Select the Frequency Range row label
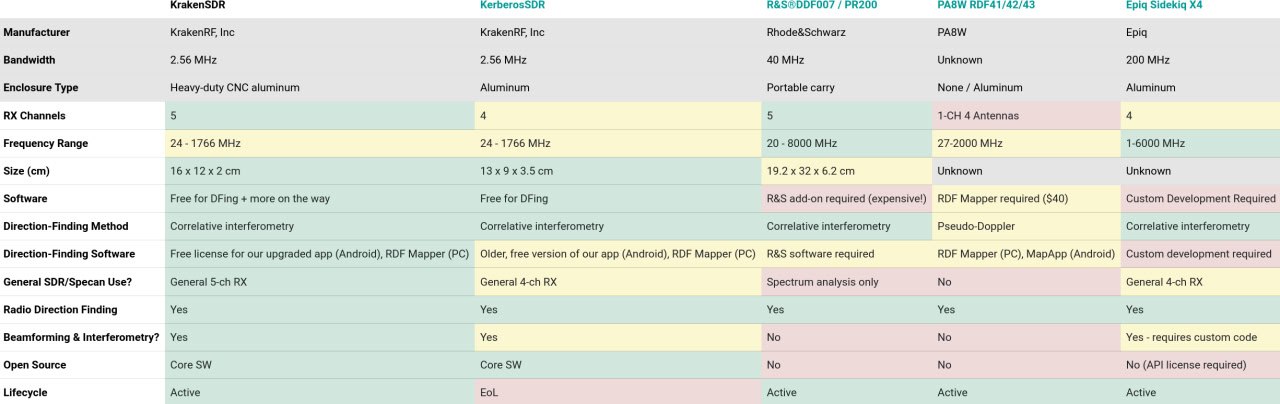This screenshot has height=404, width=1280. point(46,144)
